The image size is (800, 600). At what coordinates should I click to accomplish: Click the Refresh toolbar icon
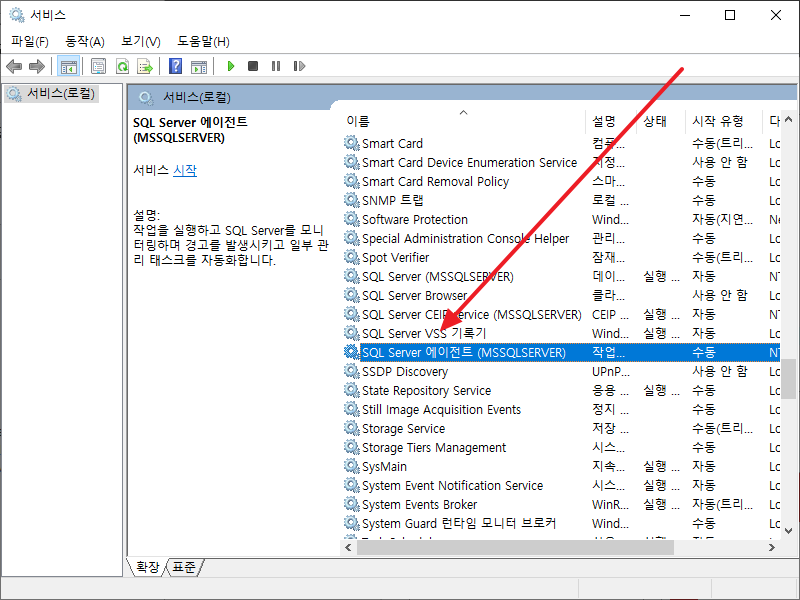pyautogui.click(x=122, y=66)
